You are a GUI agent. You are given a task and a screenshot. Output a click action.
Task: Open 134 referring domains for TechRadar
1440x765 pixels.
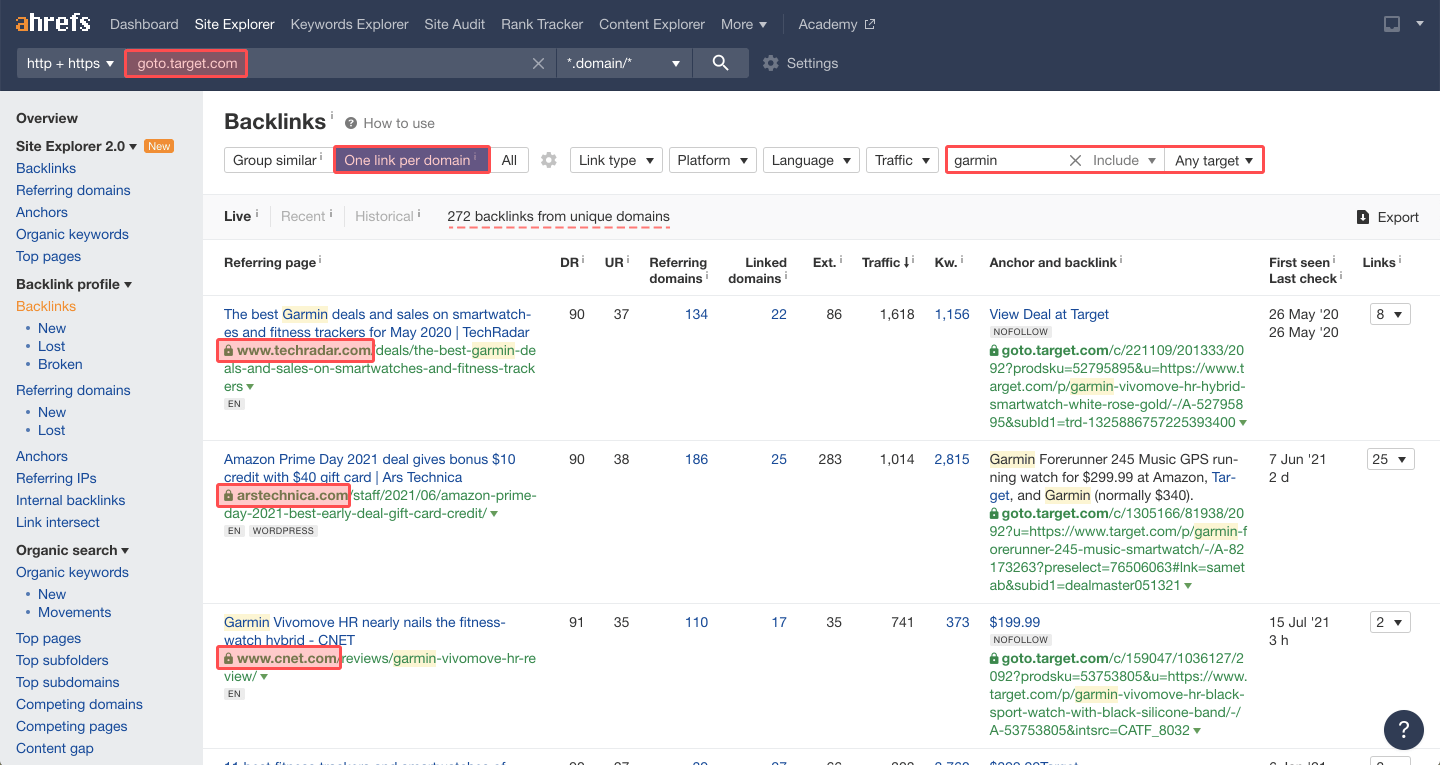click(x=696, y=314)
